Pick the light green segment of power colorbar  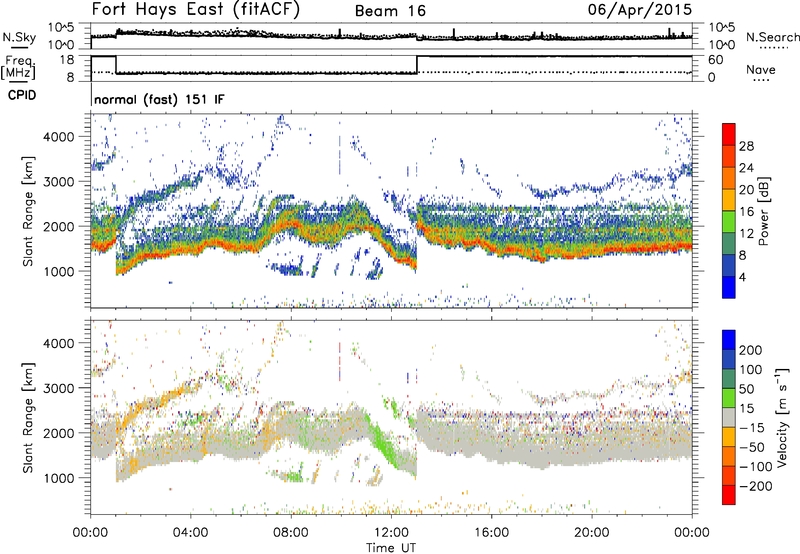729,222
